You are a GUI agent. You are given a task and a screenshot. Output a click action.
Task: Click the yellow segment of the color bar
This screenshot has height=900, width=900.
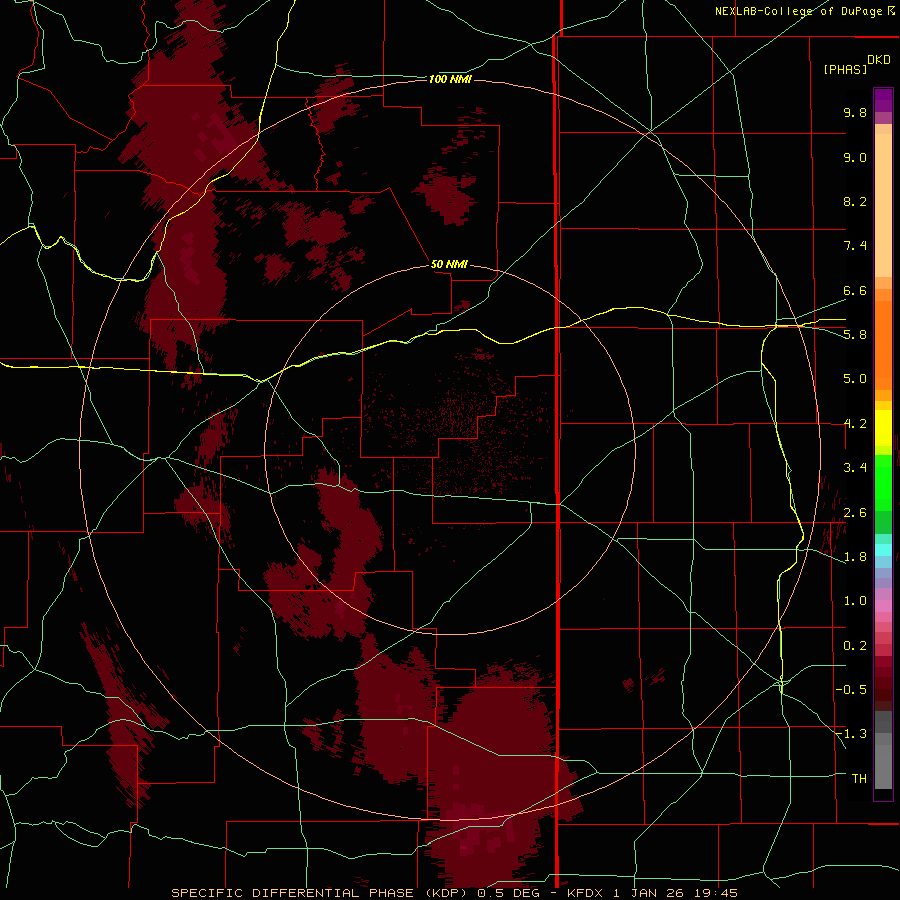pyautogui.click(x=883, y=428)
